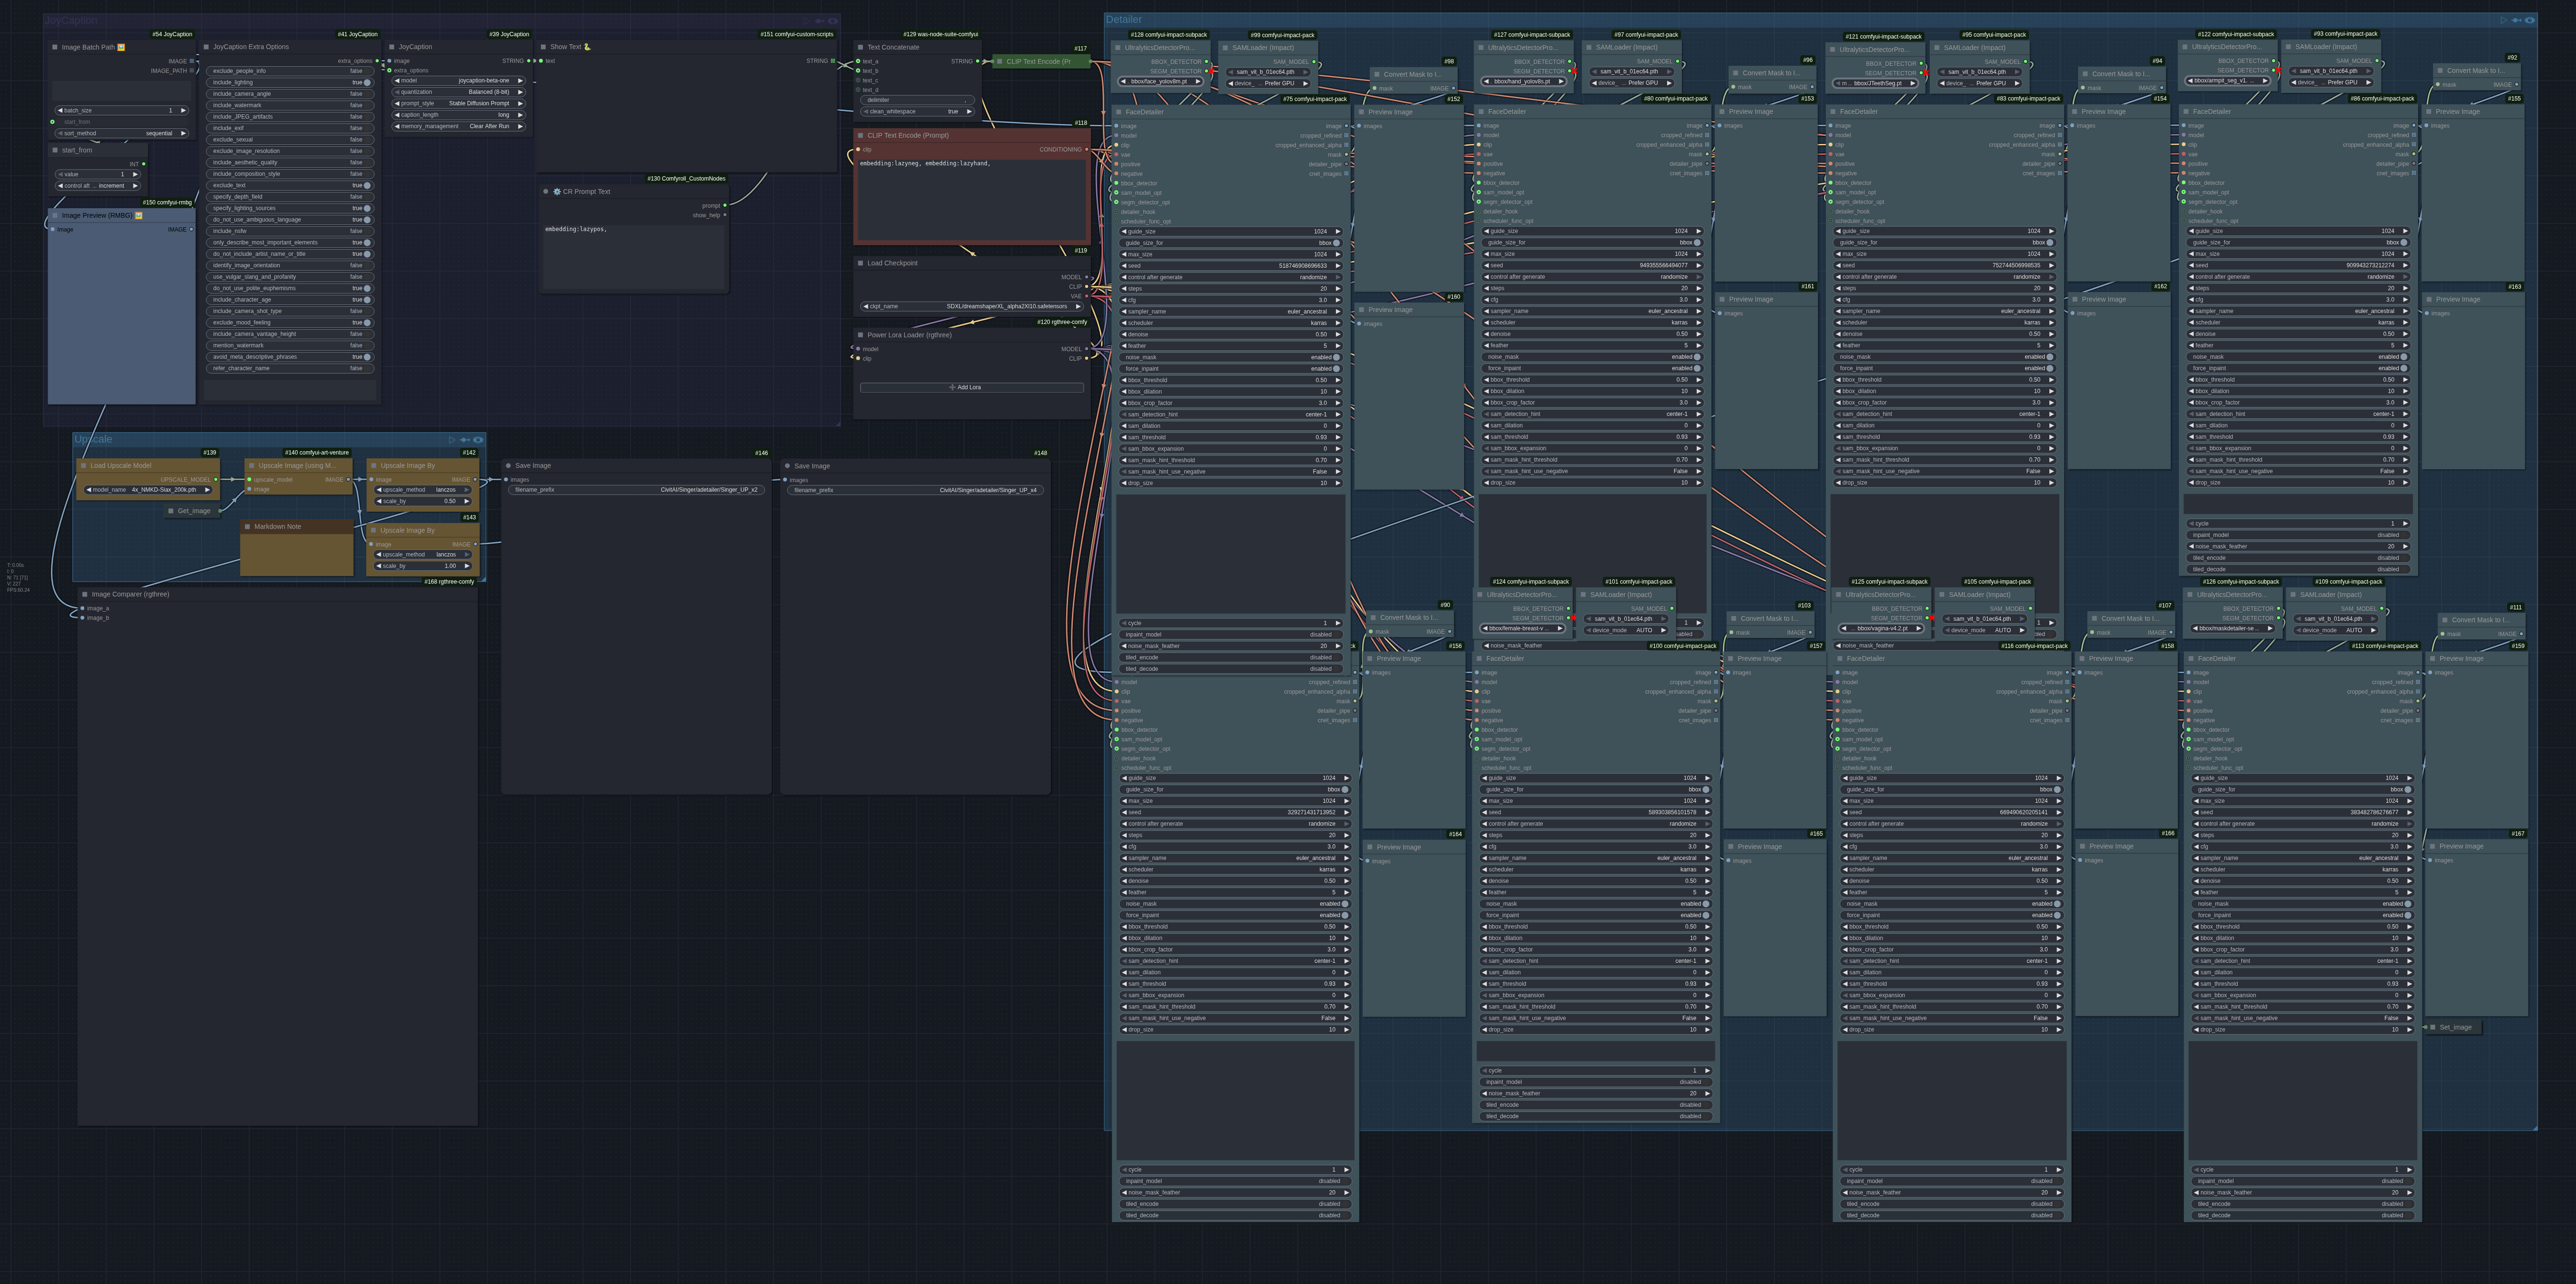Viewport: 2576px width, 1284px height.
Task: Open the prompt_style dropdown in JoyCaption
Action: tap(459, 103)
